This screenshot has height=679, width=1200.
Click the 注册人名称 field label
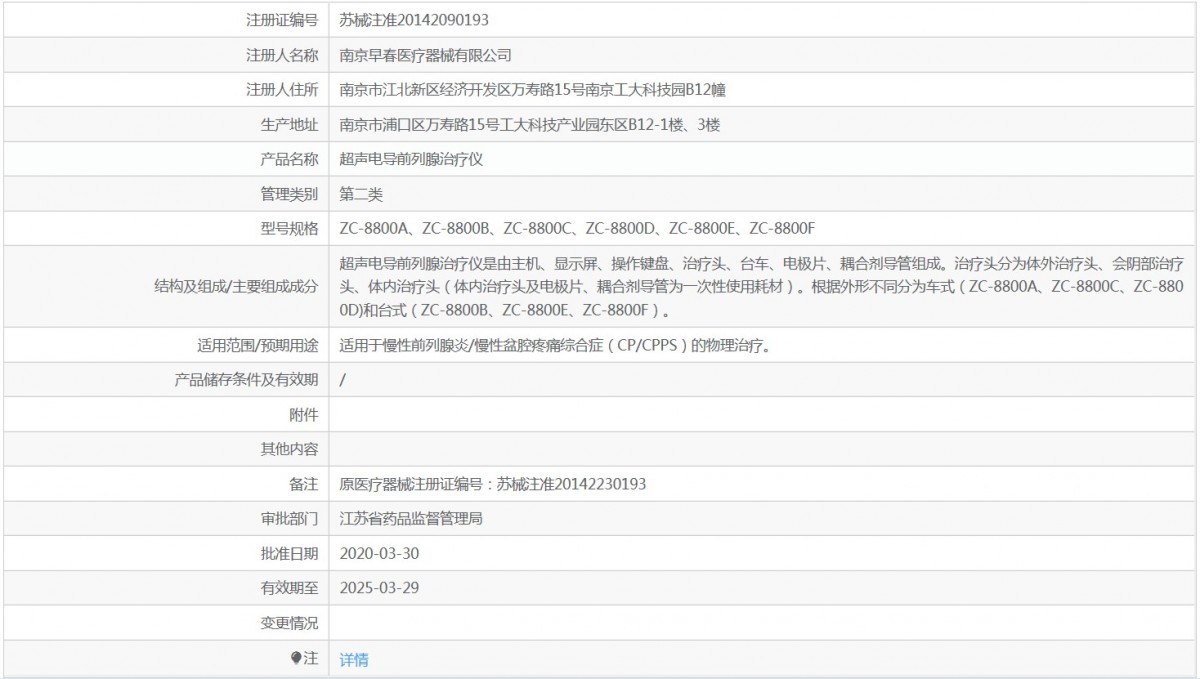(282, 55)
